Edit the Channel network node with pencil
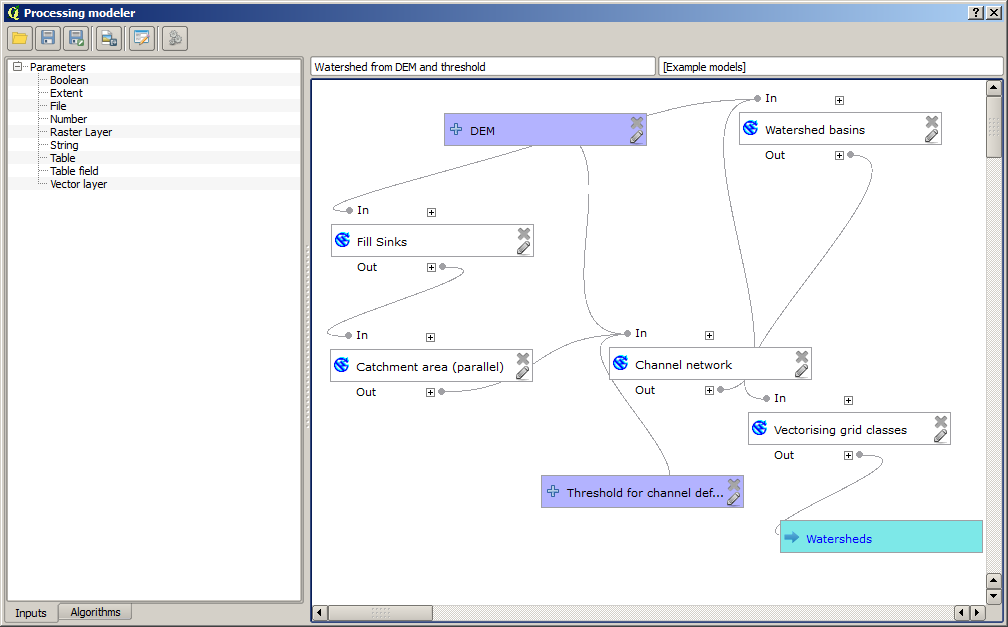 click(801, 371)
